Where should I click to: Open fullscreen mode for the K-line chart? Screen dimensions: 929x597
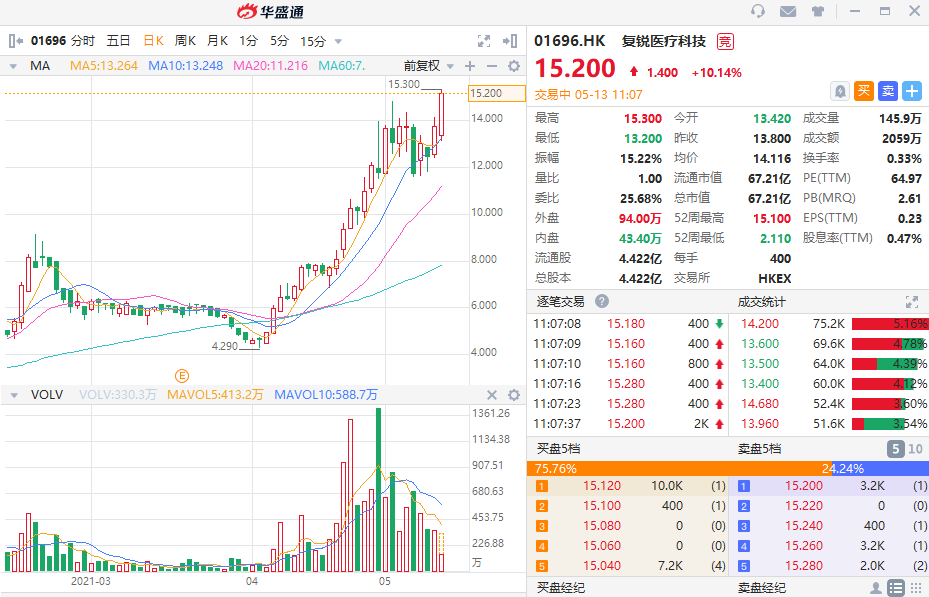coord(484,41)
